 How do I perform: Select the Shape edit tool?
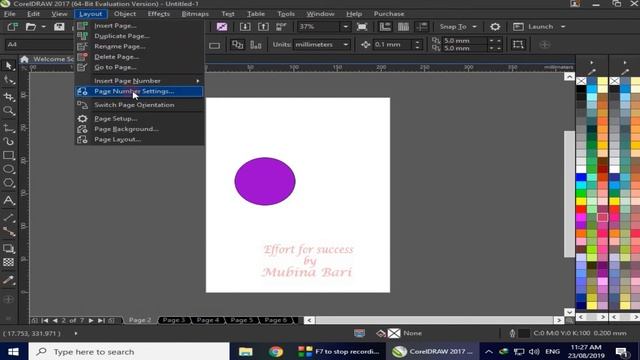click(9, 80)
